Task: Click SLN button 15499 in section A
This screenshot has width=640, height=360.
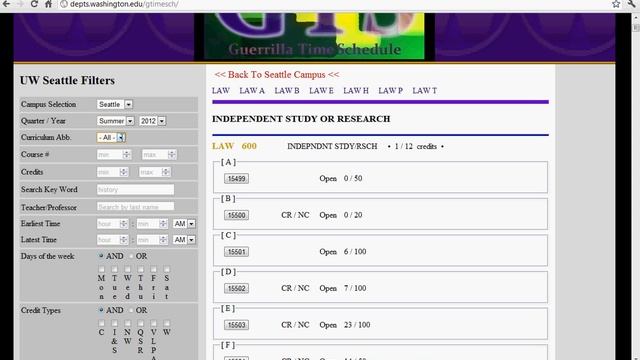Action: [x=236, y=178]
